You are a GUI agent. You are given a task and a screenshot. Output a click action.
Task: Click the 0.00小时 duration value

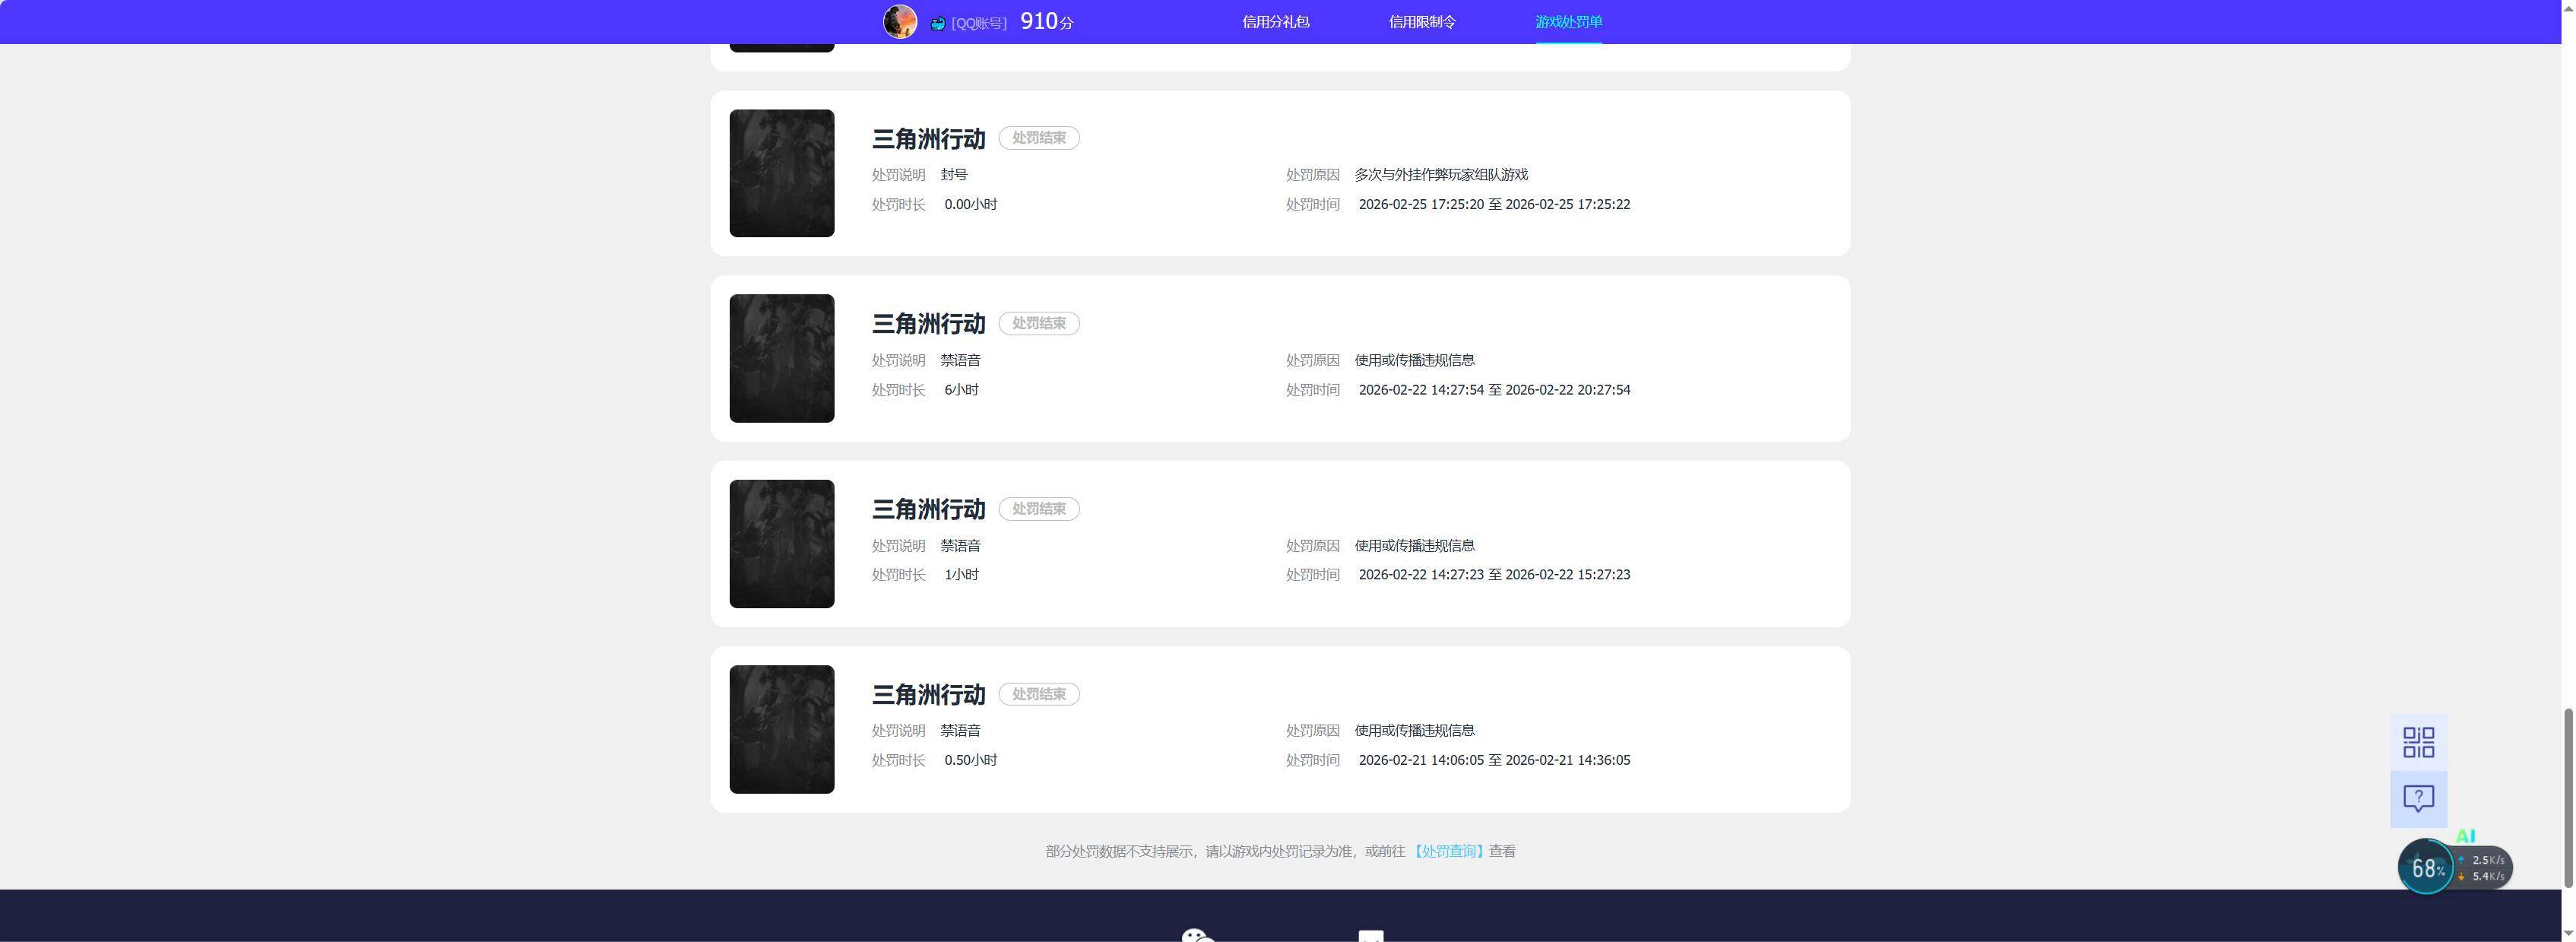point(970,204)
